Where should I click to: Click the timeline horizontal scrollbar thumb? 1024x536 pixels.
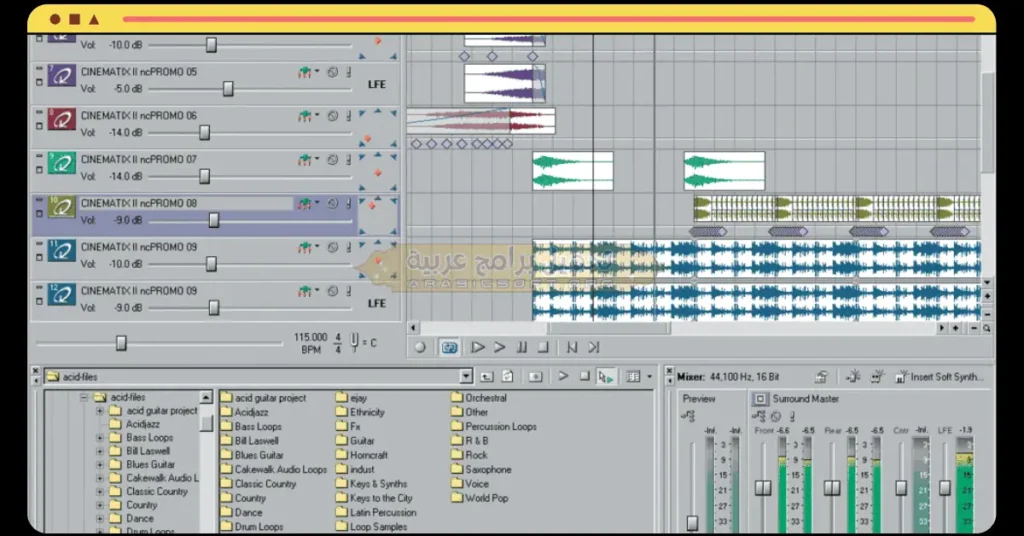tap(609, 328)
